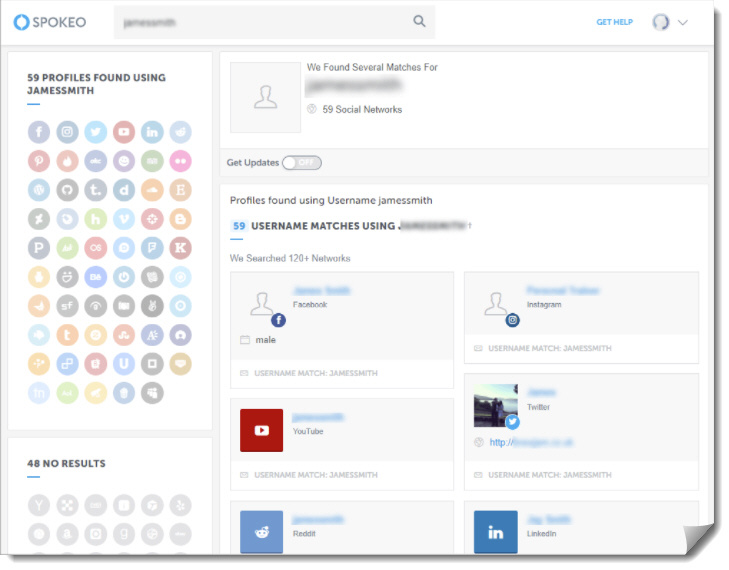Open the StumbleUpon icon
This screenshot has height=570, width=729.
[x=124, y=335]
